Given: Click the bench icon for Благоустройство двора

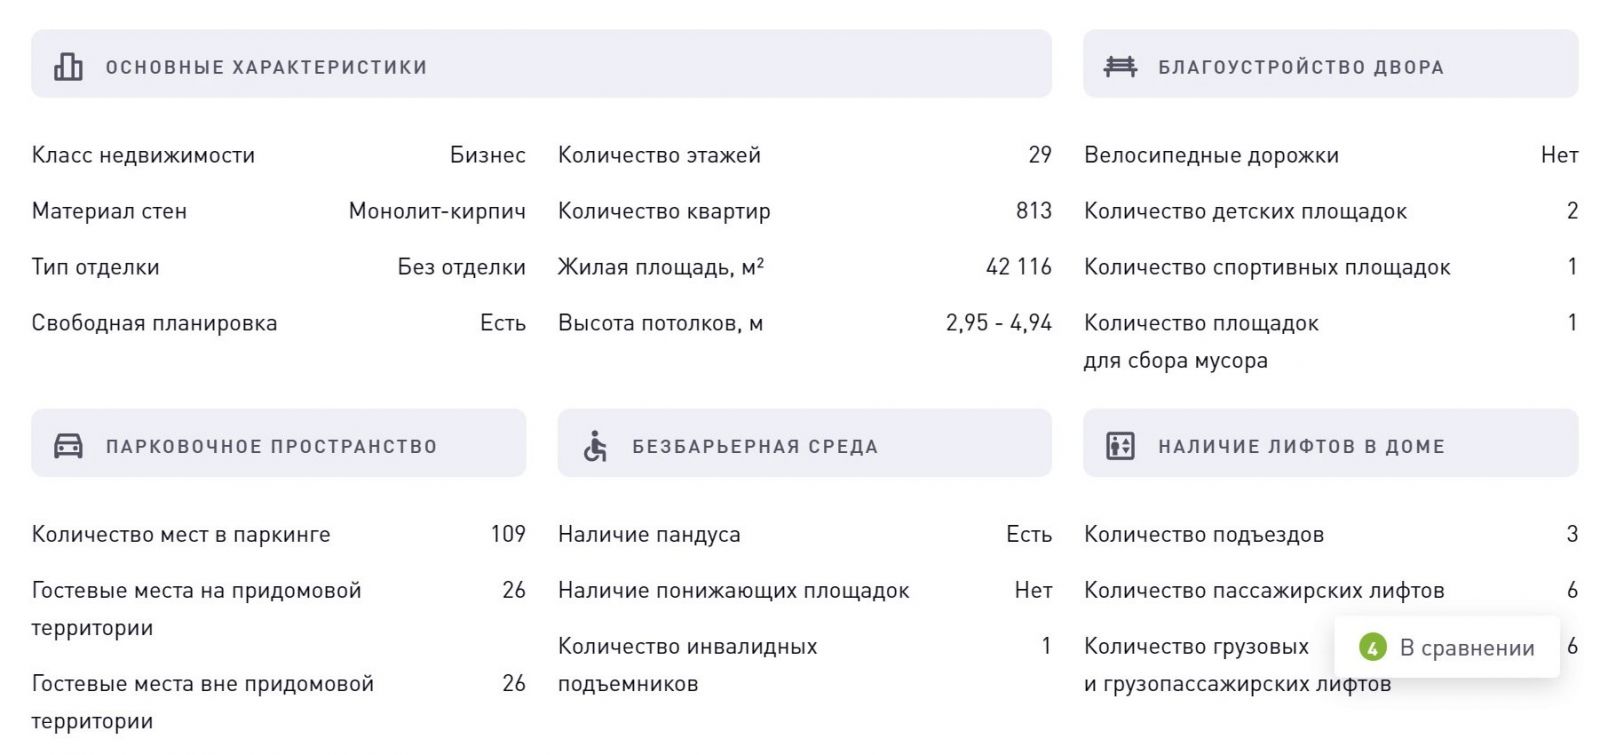Looking at the screenshot, I should (1120, 67).
